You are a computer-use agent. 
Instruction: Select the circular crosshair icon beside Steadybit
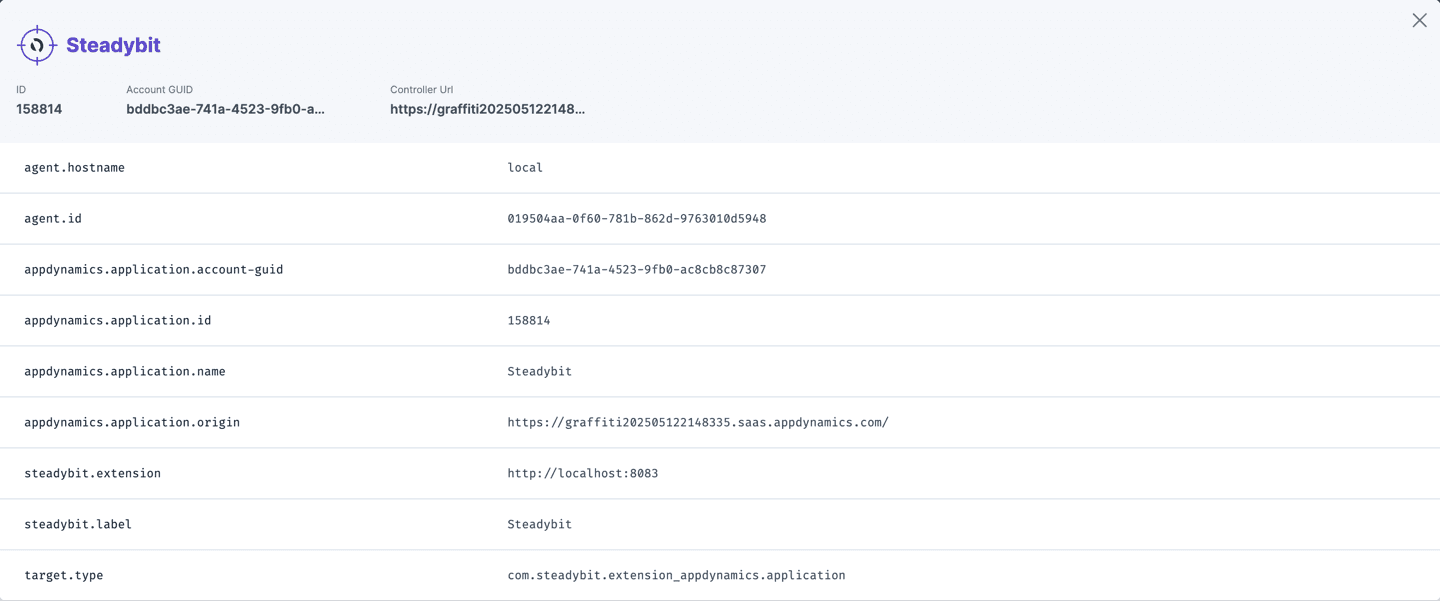[x=36, y=44]
